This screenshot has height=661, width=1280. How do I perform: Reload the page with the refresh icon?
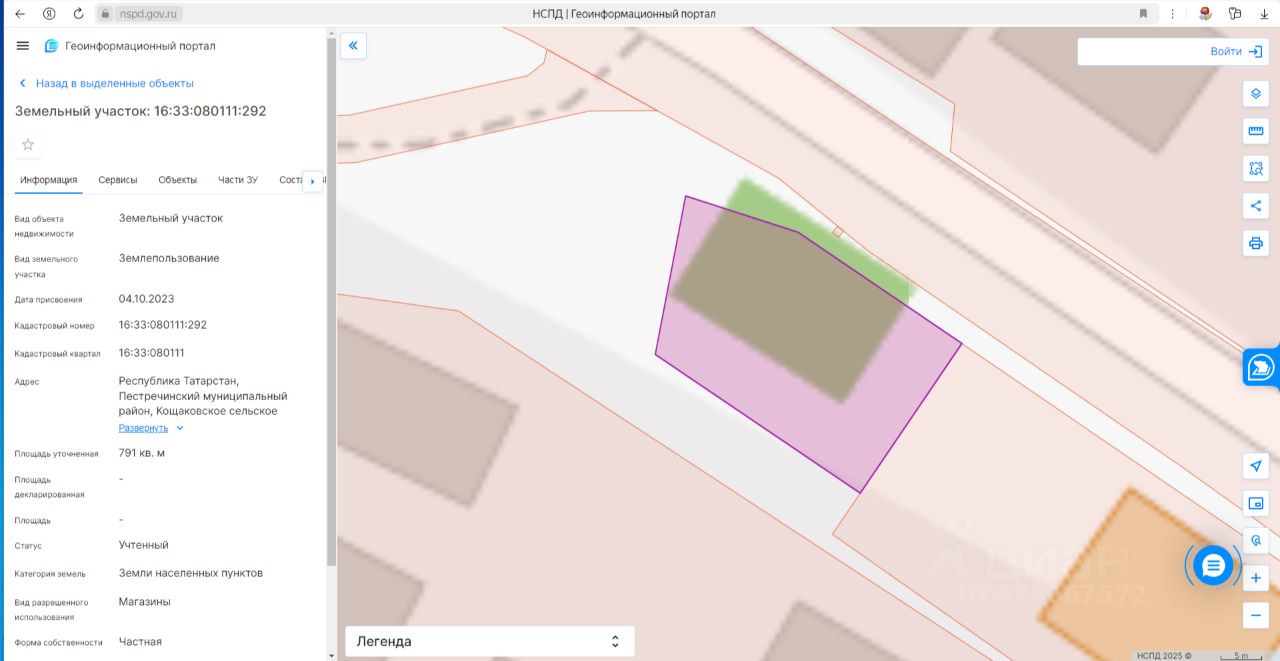point(78,14)
